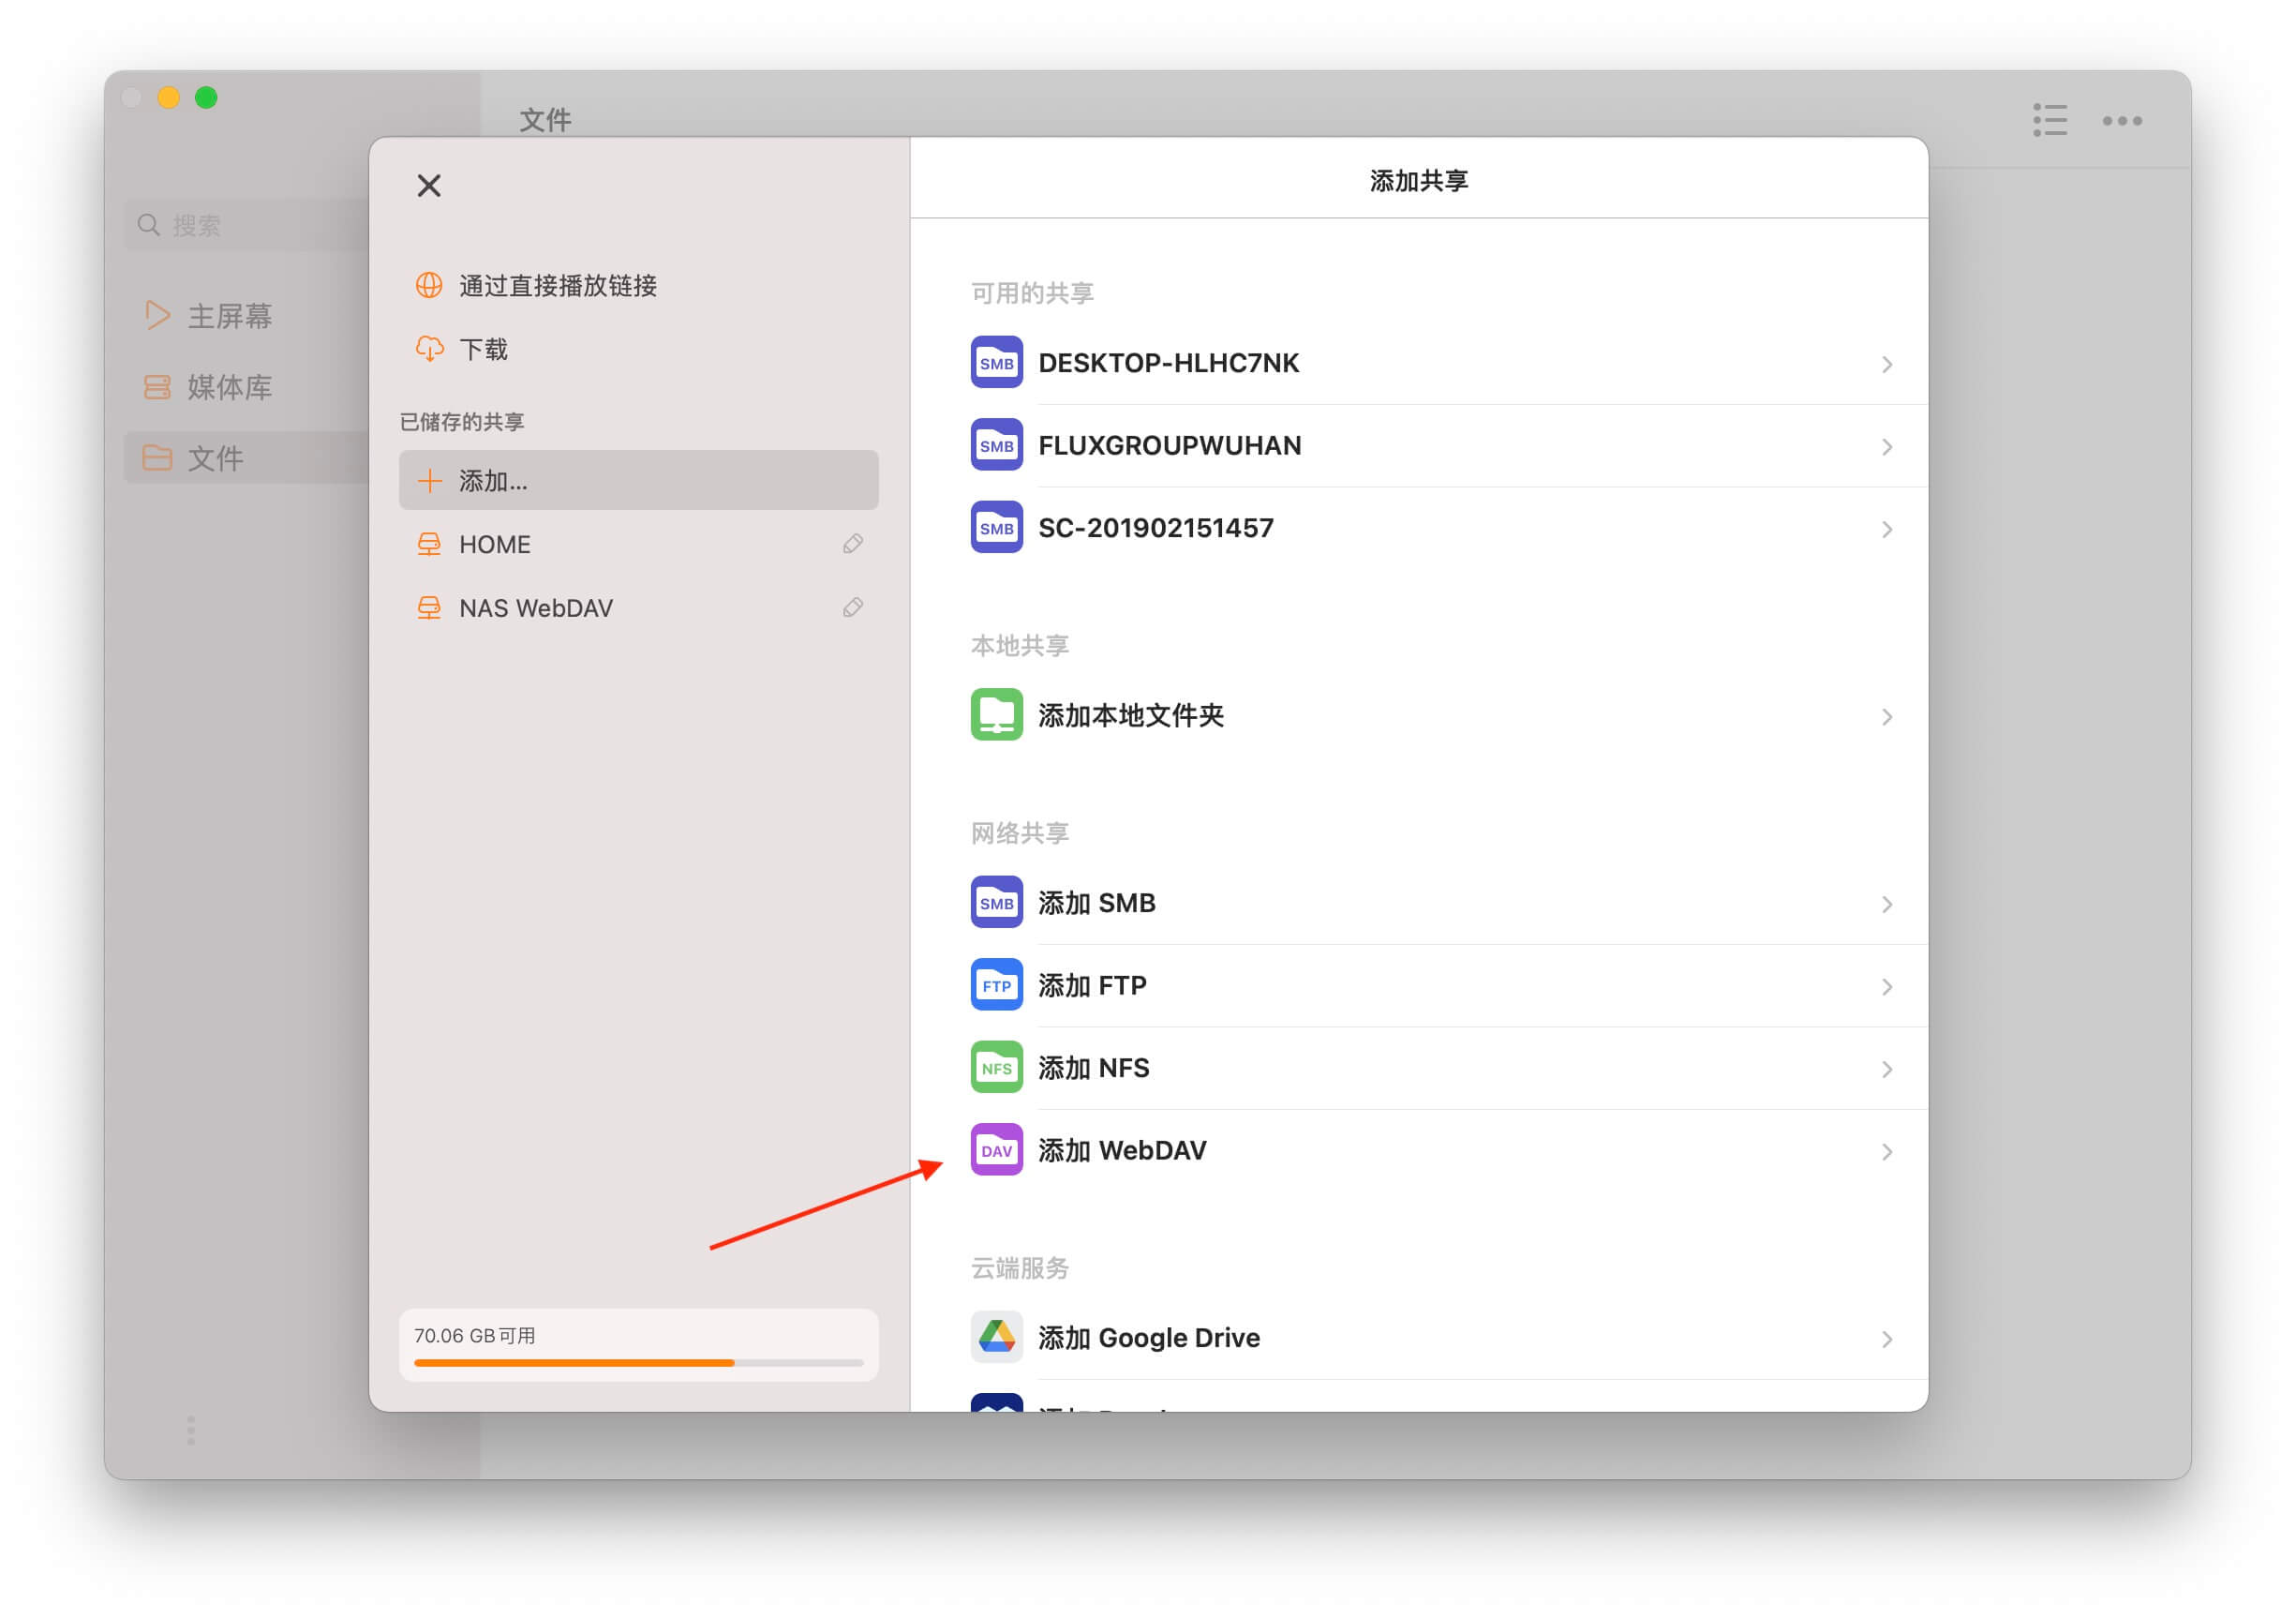Image resolution: width=2296 pixels, height=1618 pixels.
Task: Click the green local folder icon
Action: 996,715
